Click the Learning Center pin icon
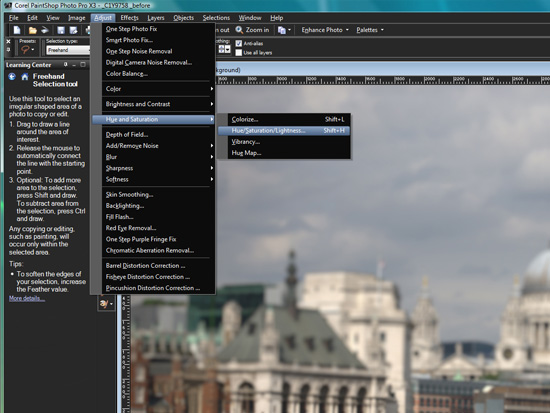This screenshot has height=413, width=550. point(66,65)
